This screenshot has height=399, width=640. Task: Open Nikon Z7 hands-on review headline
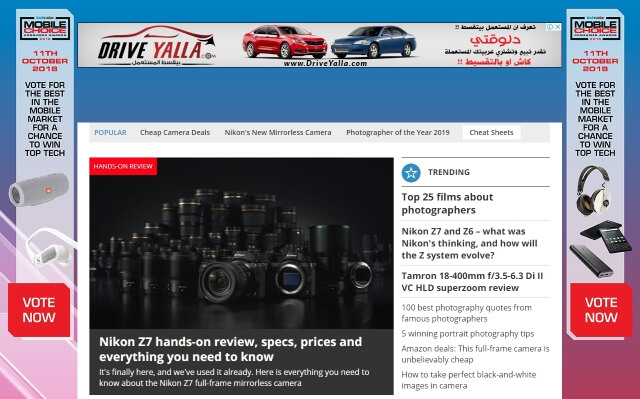231,349
